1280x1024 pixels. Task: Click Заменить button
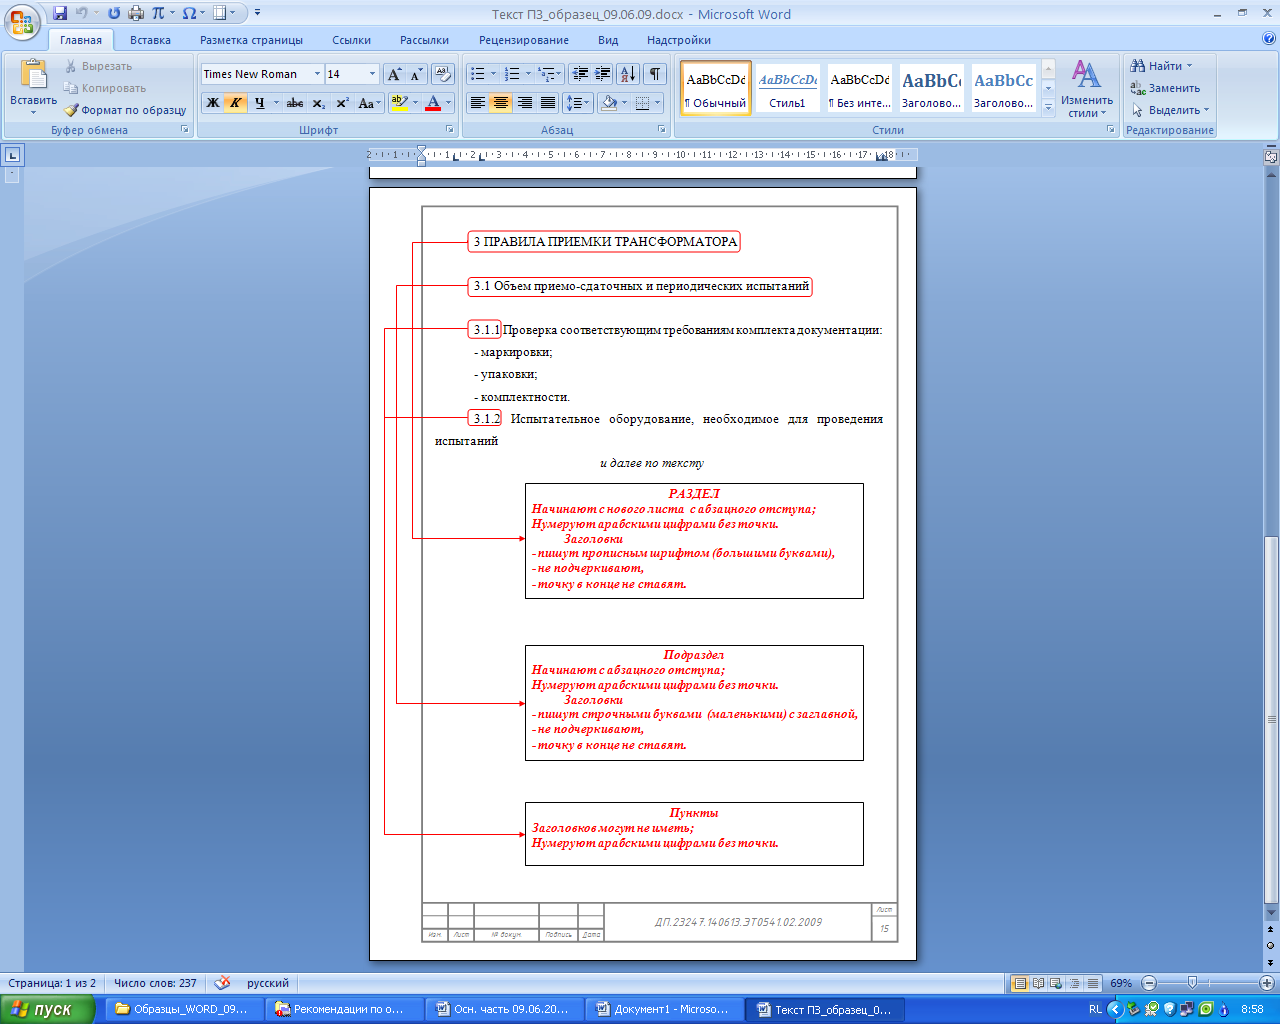(x=1165, y=88)
